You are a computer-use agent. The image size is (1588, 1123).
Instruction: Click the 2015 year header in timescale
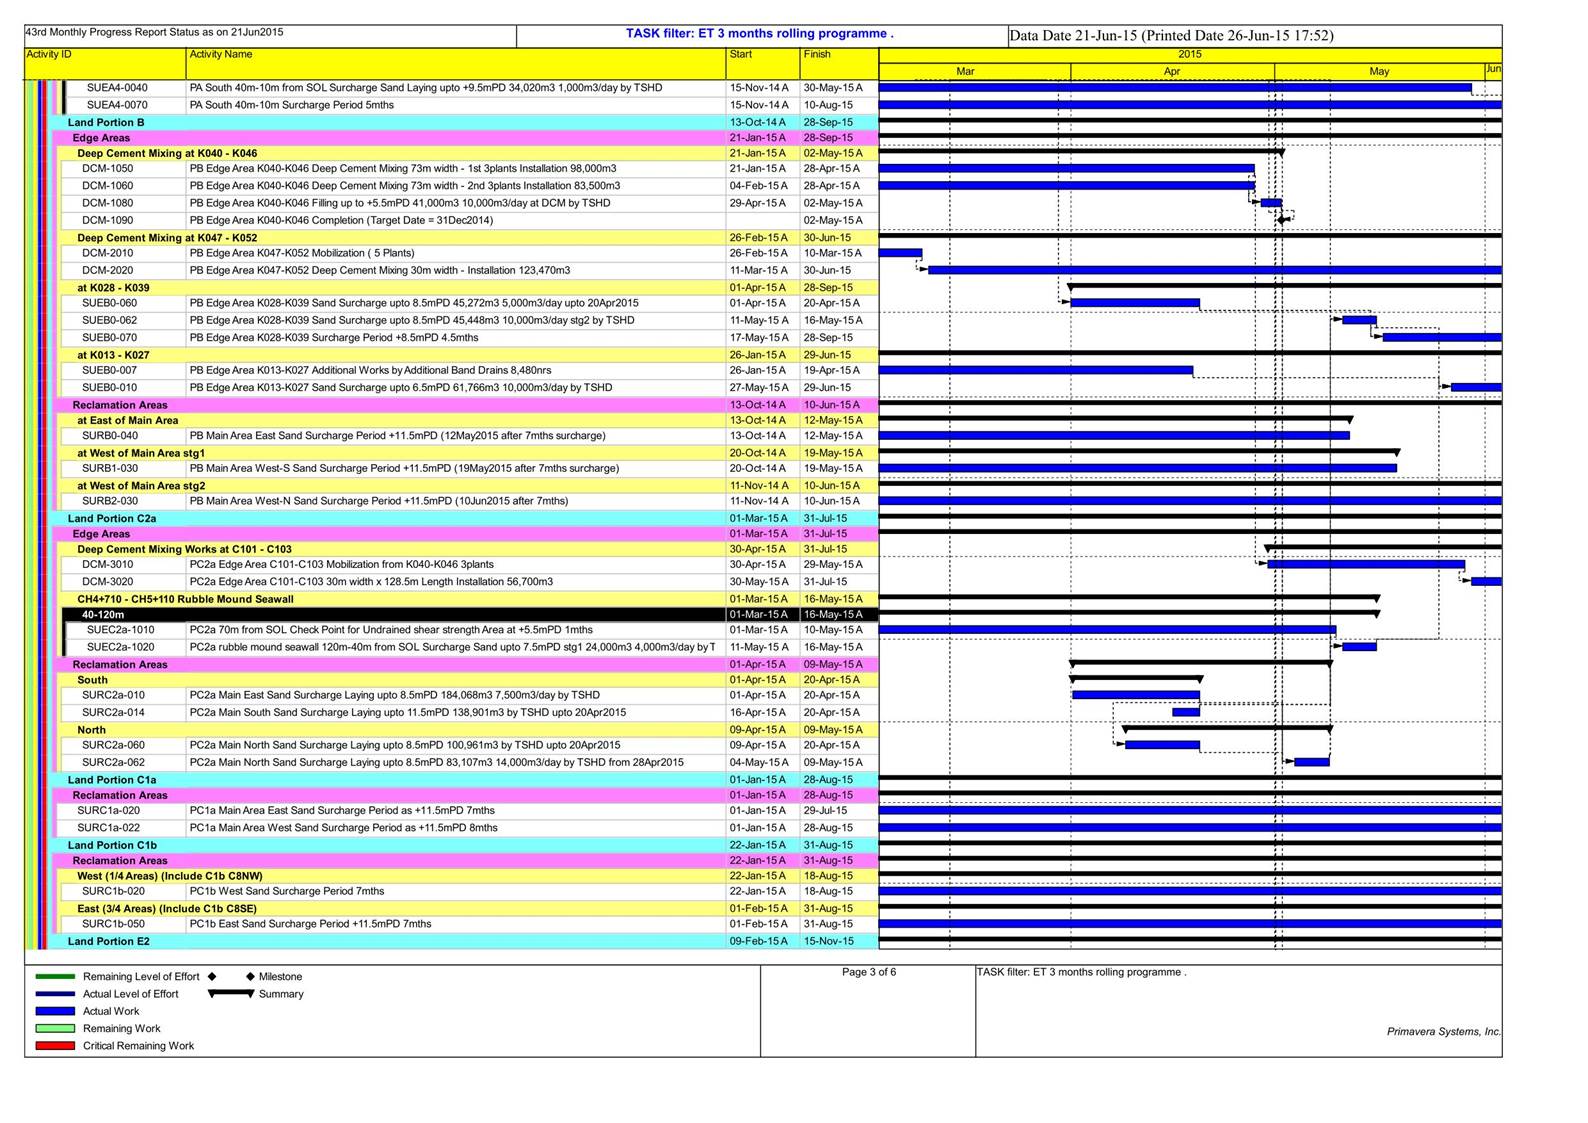(x=1190, y=55)
